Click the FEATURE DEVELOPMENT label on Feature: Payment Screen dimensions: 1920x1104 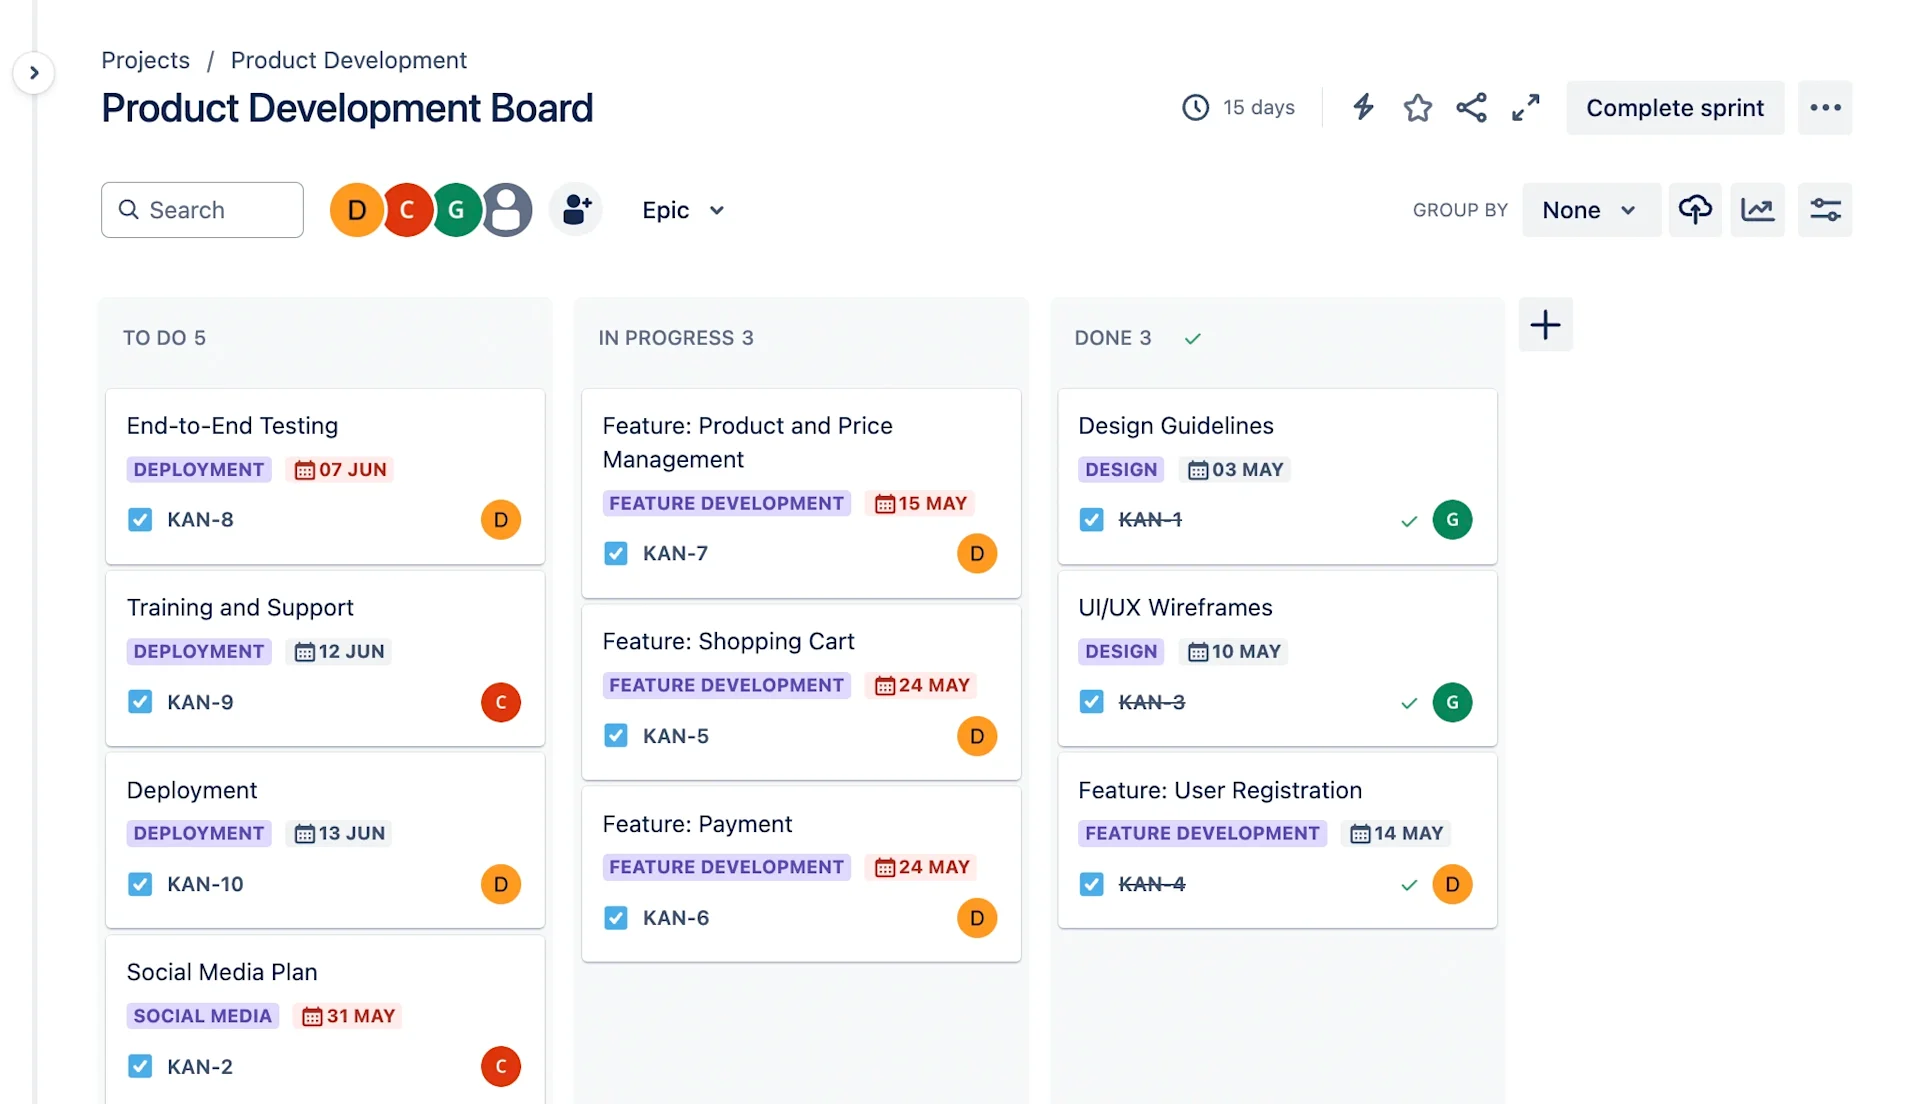coord(727,867)
